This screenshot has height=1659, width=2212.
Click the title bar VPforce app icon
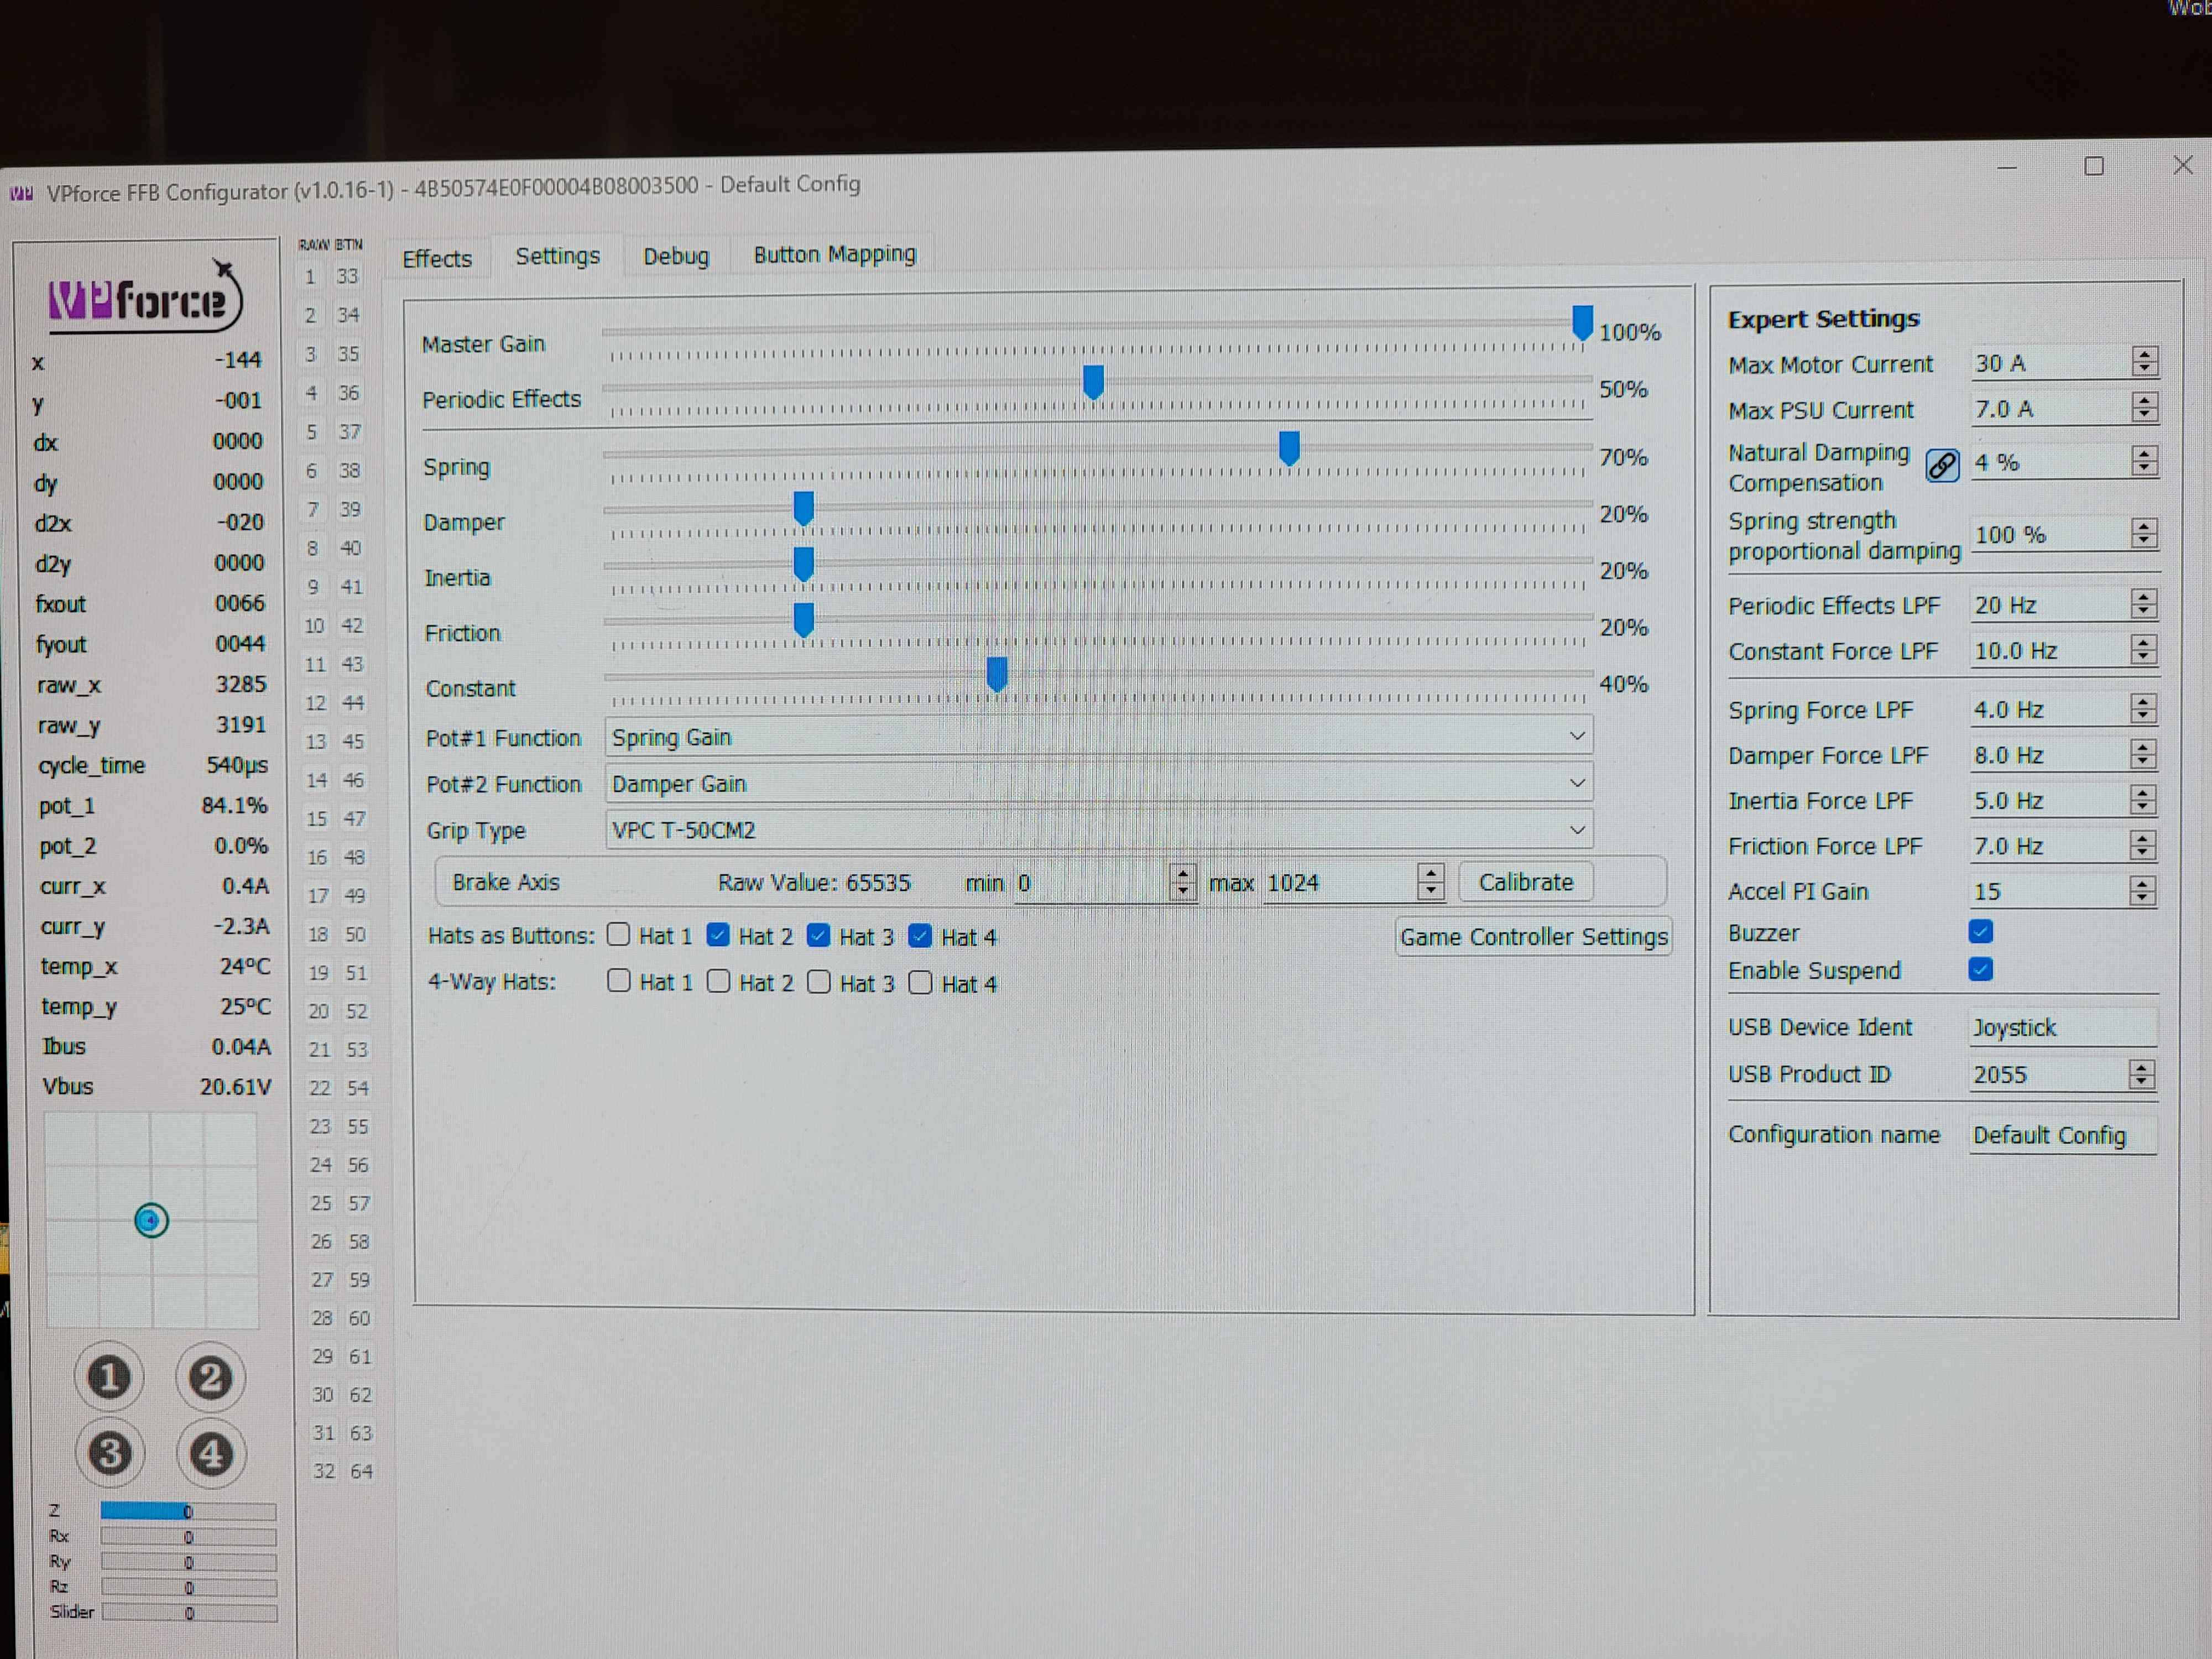click(22, 193)
